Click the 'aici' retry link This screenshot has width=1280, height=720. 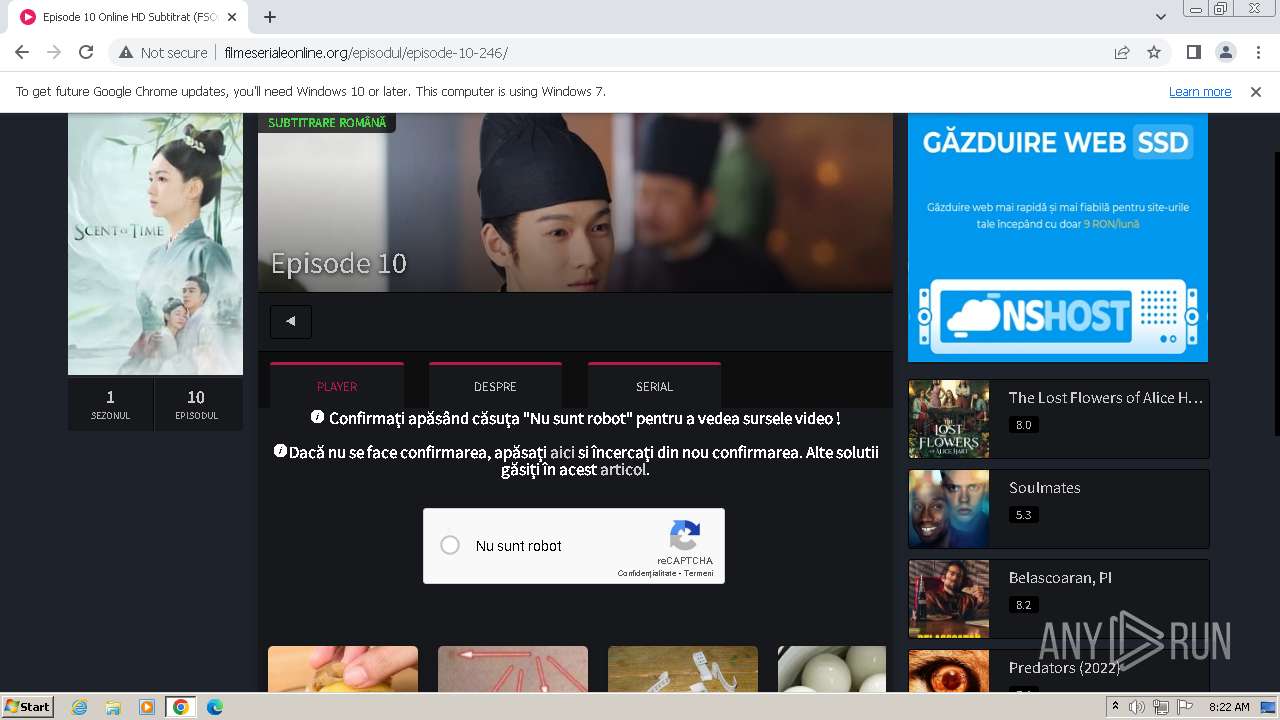562,452
